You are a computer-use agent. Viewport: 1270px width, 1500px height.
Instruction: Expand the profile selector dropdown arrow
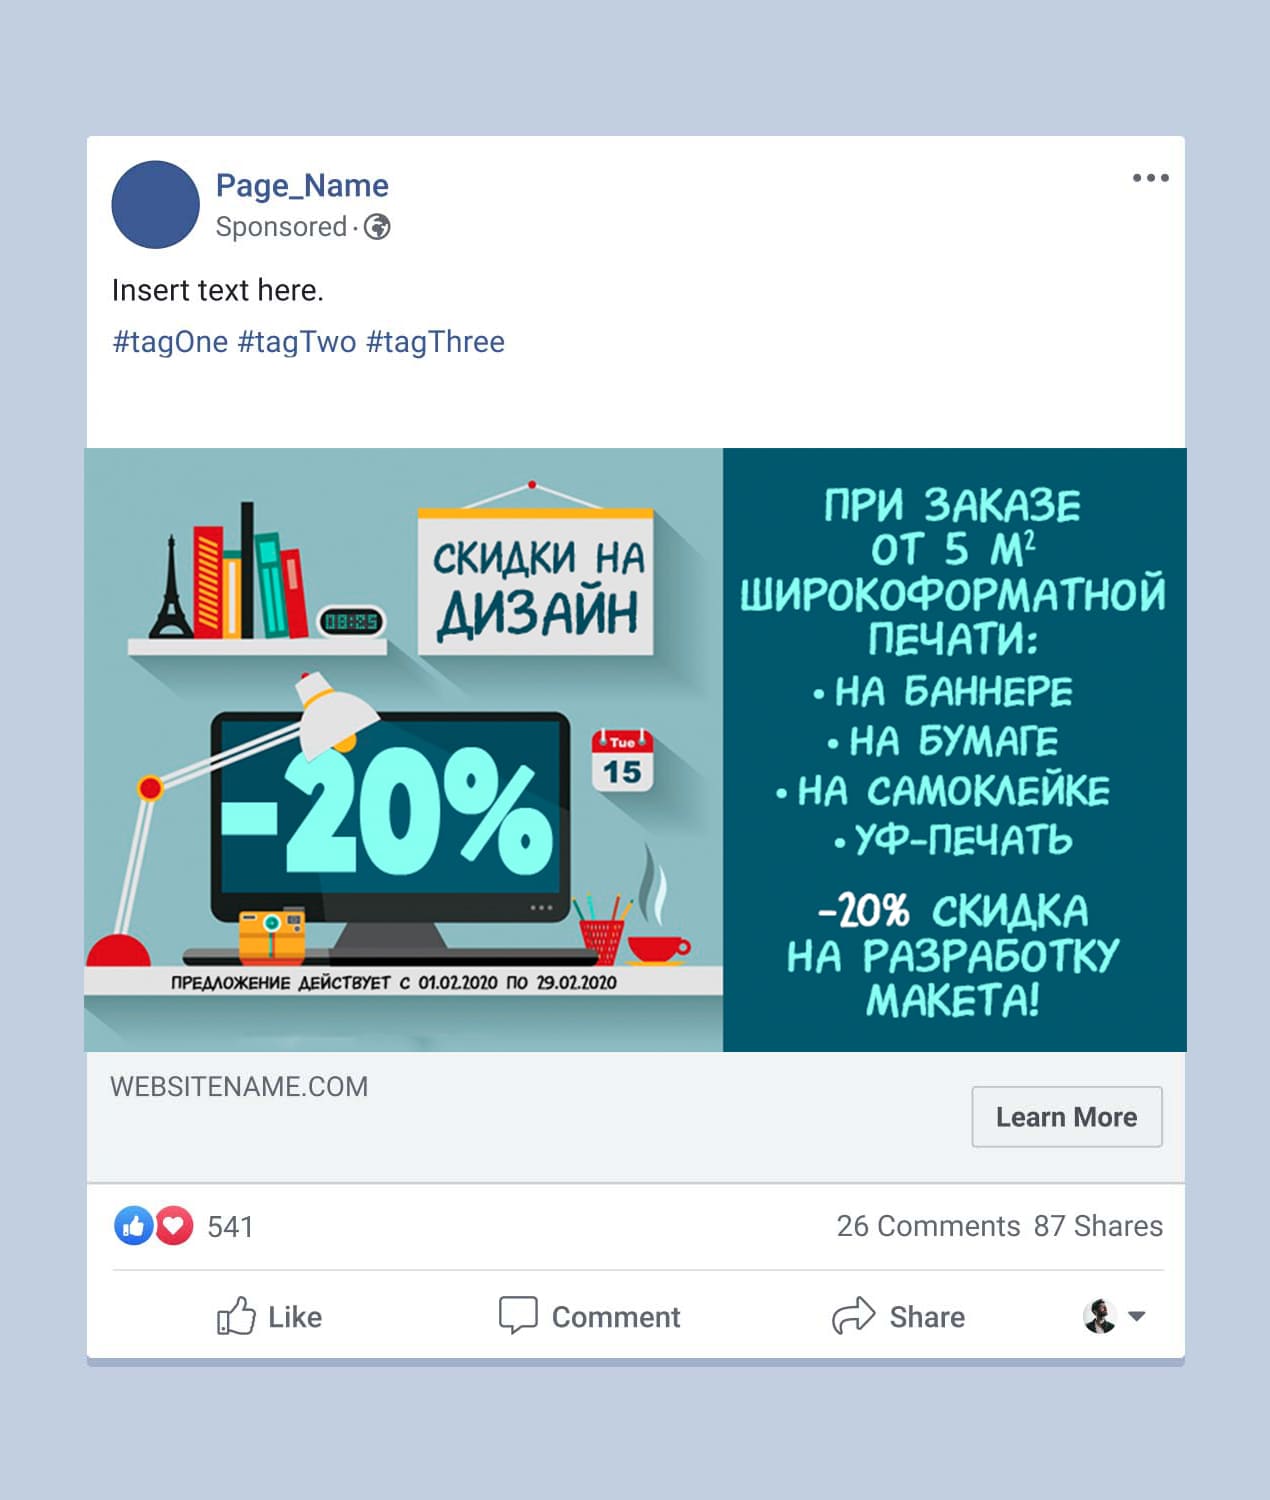point(1137,1316)
